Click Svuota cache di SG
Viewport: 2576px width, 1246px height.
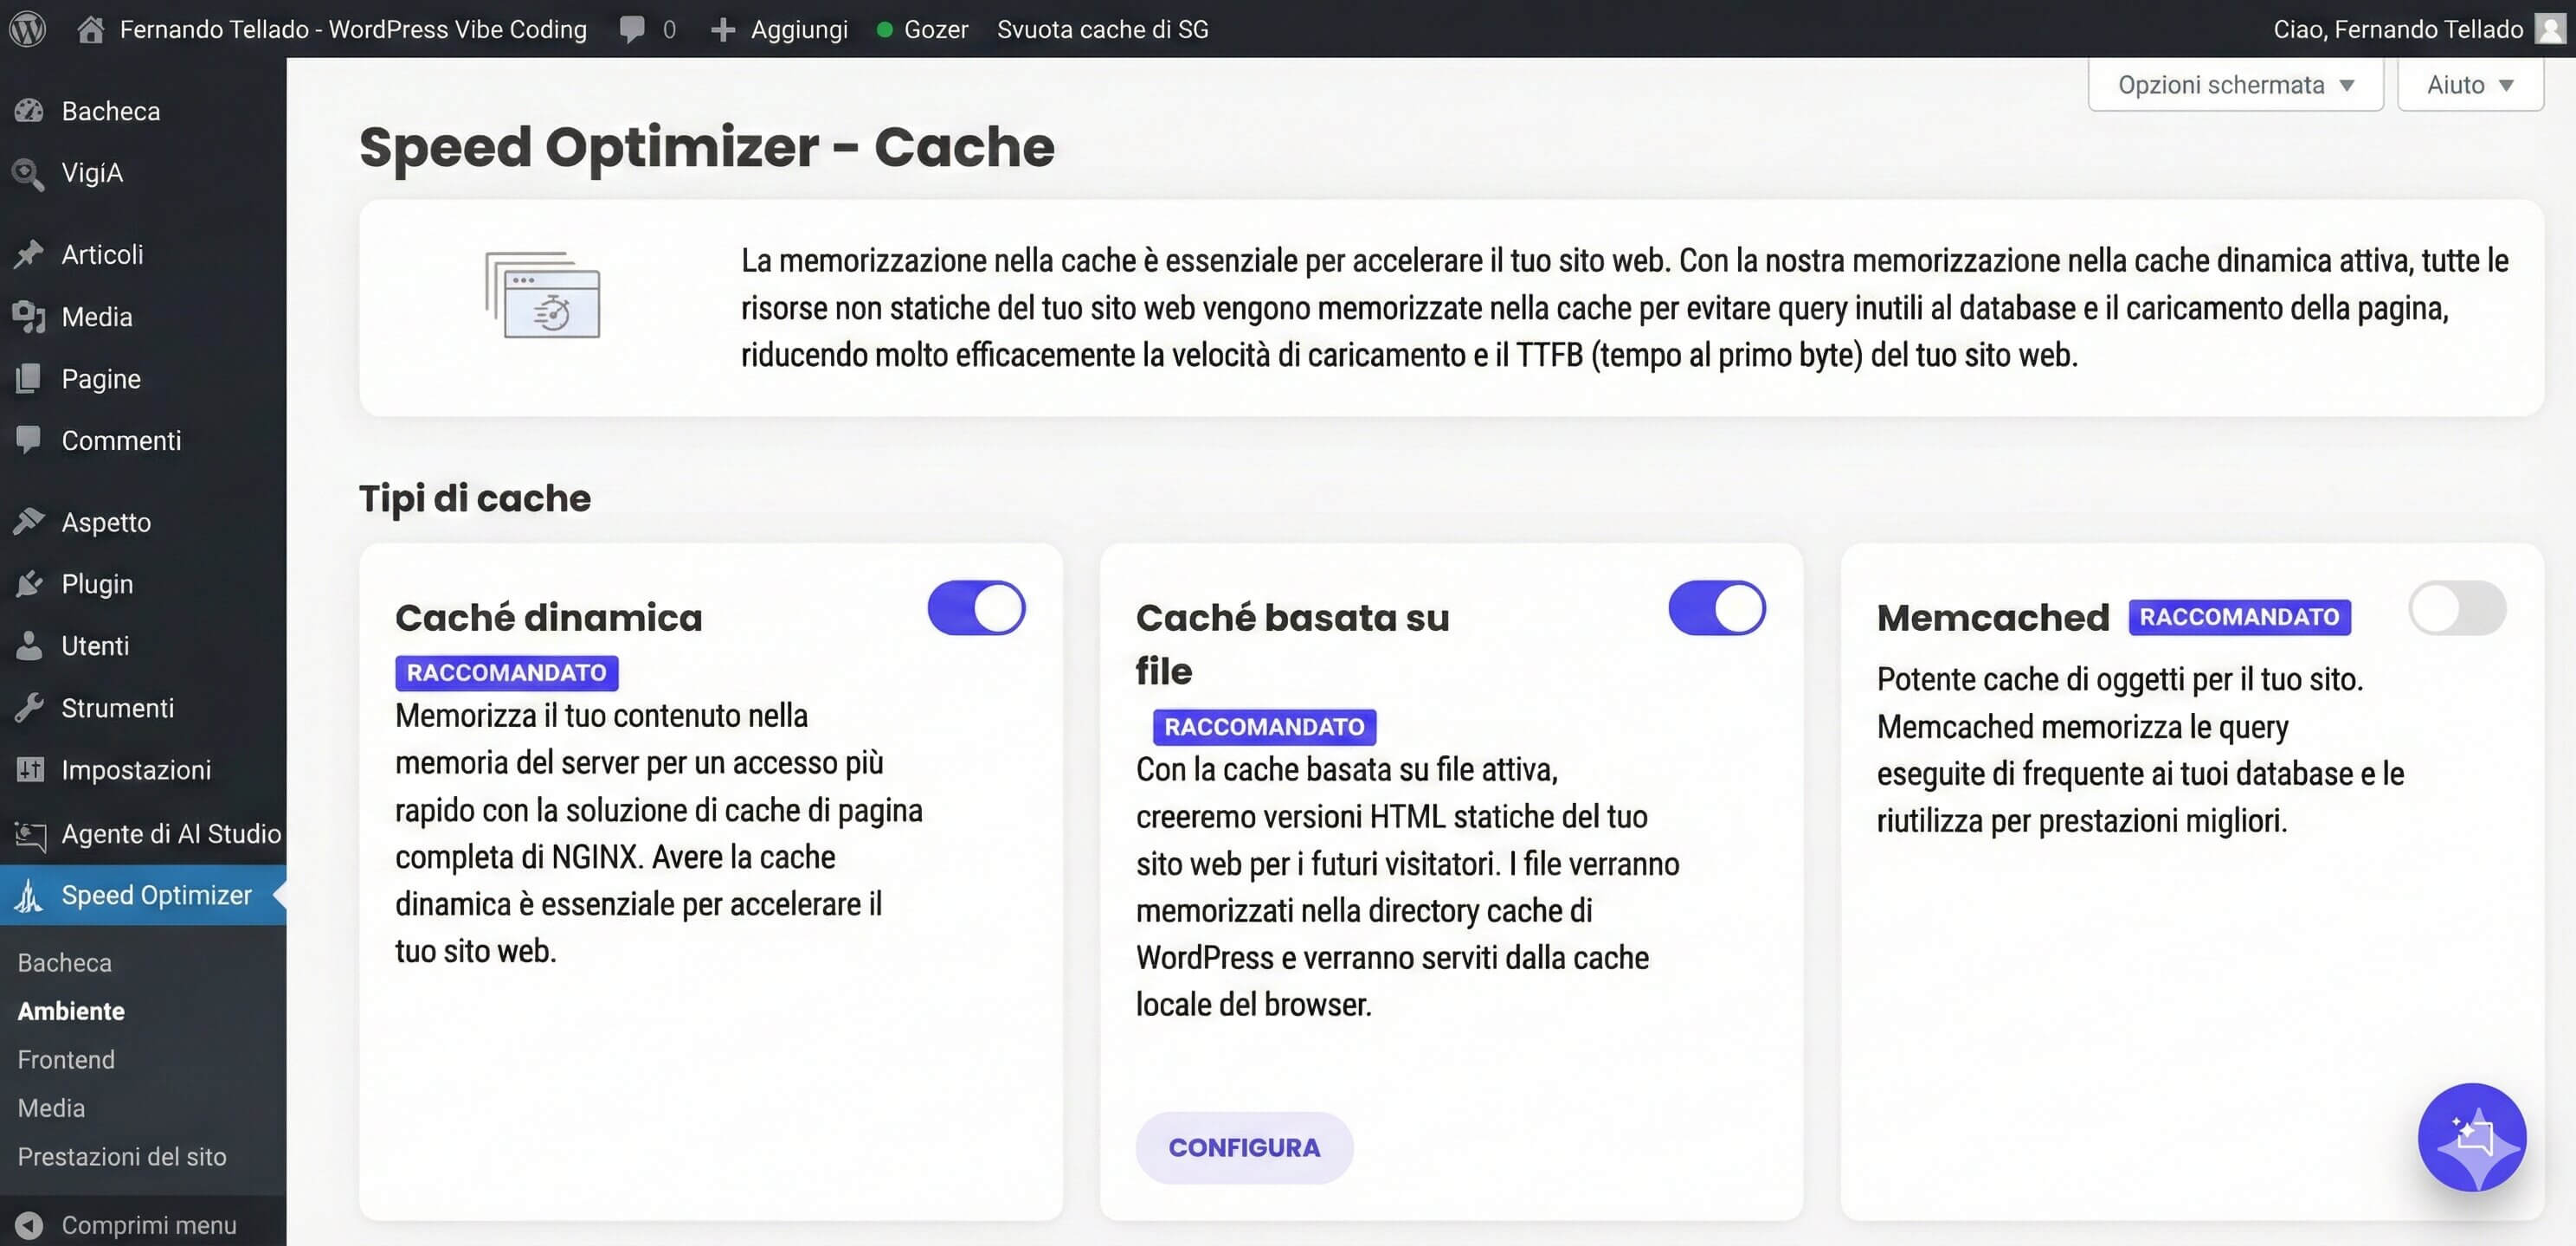[x=1102, y=28]
